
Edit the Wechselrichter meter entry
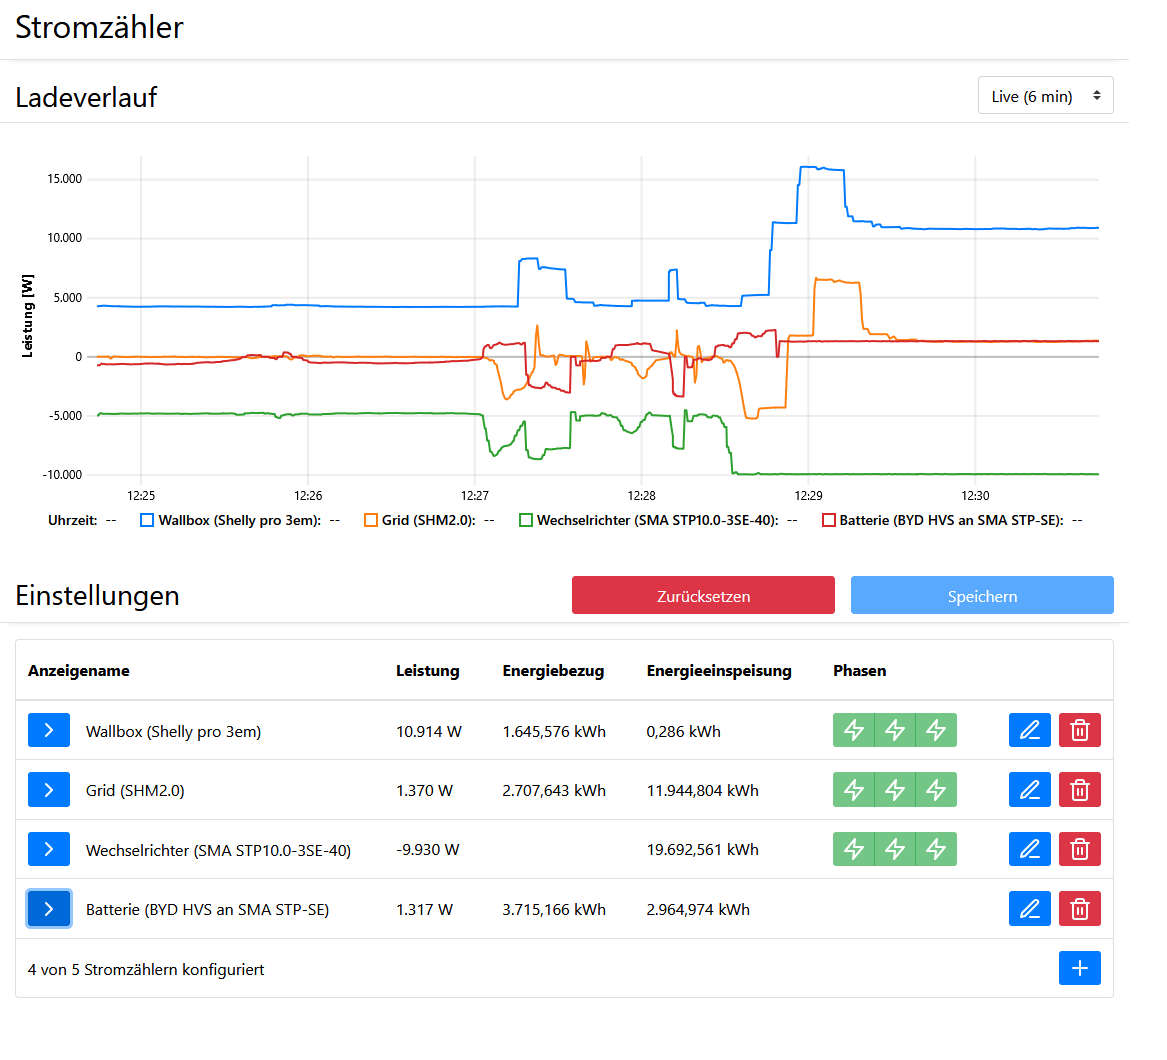[x=1029, y=849]
